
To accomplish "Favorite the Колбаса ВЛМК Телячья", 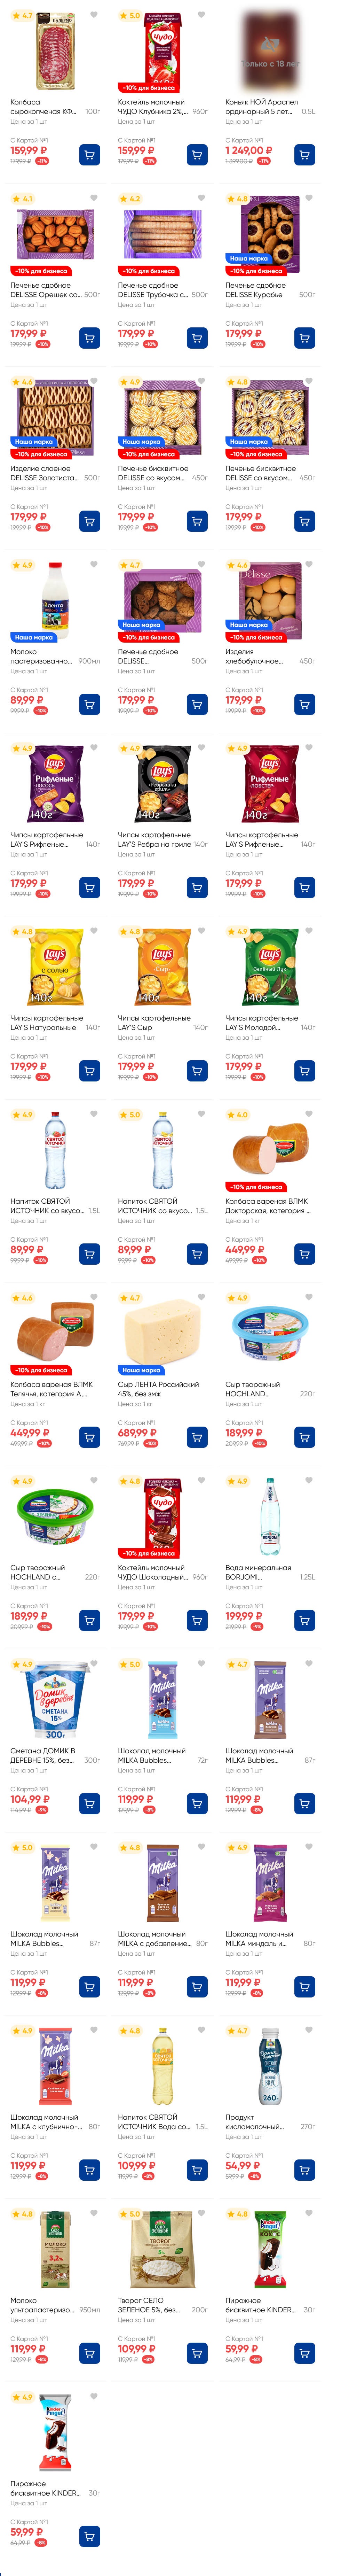I will pos(94,1298).
